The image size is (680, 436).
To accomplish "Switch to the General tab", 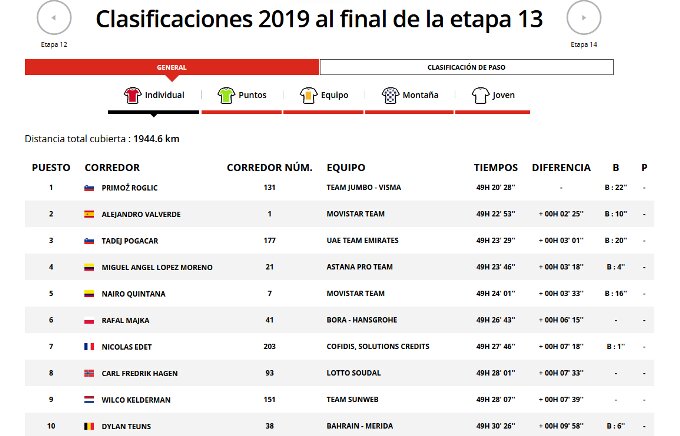I will point(172,68).
